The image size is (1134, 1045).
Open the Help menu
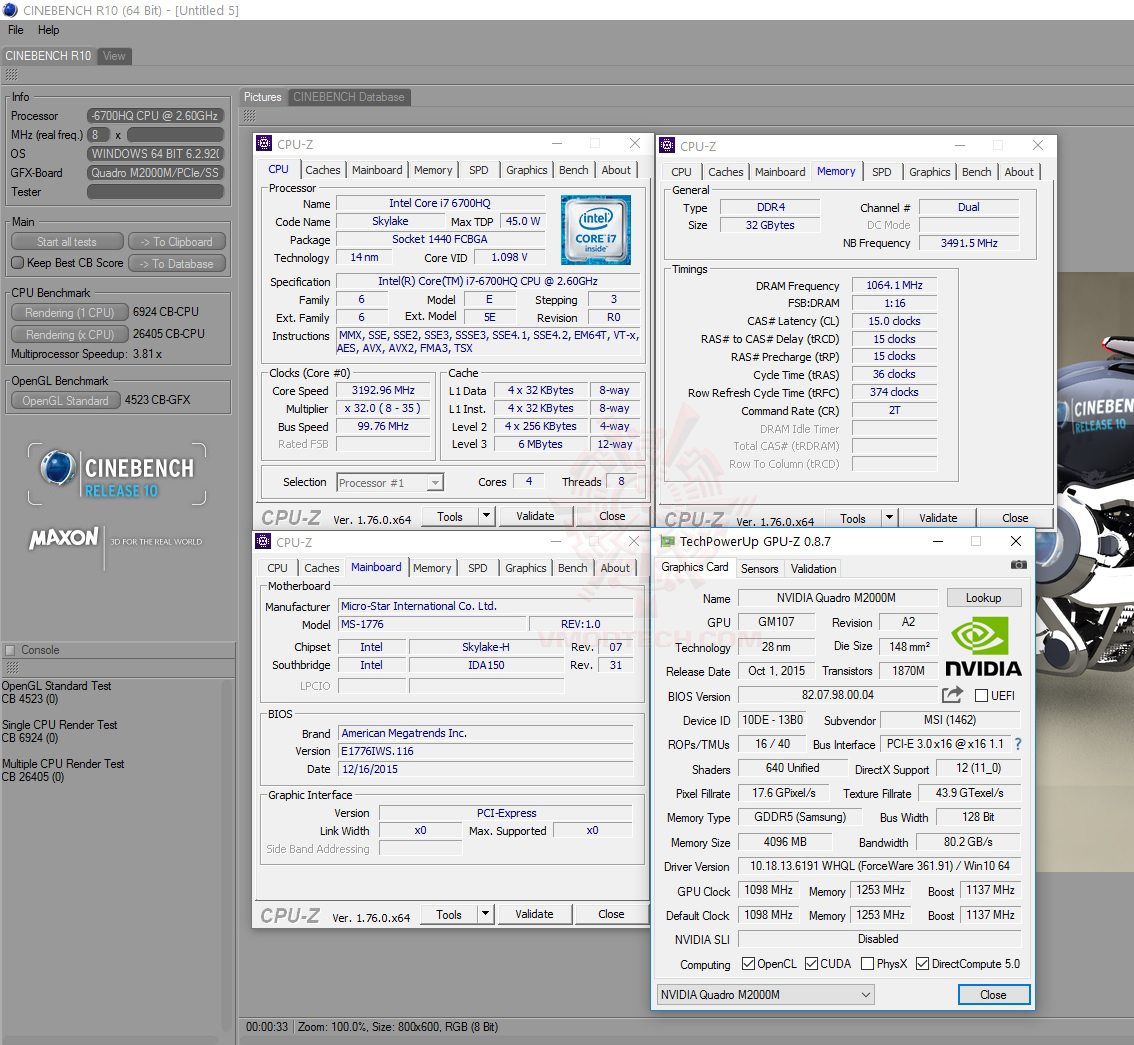pos(48,30)
